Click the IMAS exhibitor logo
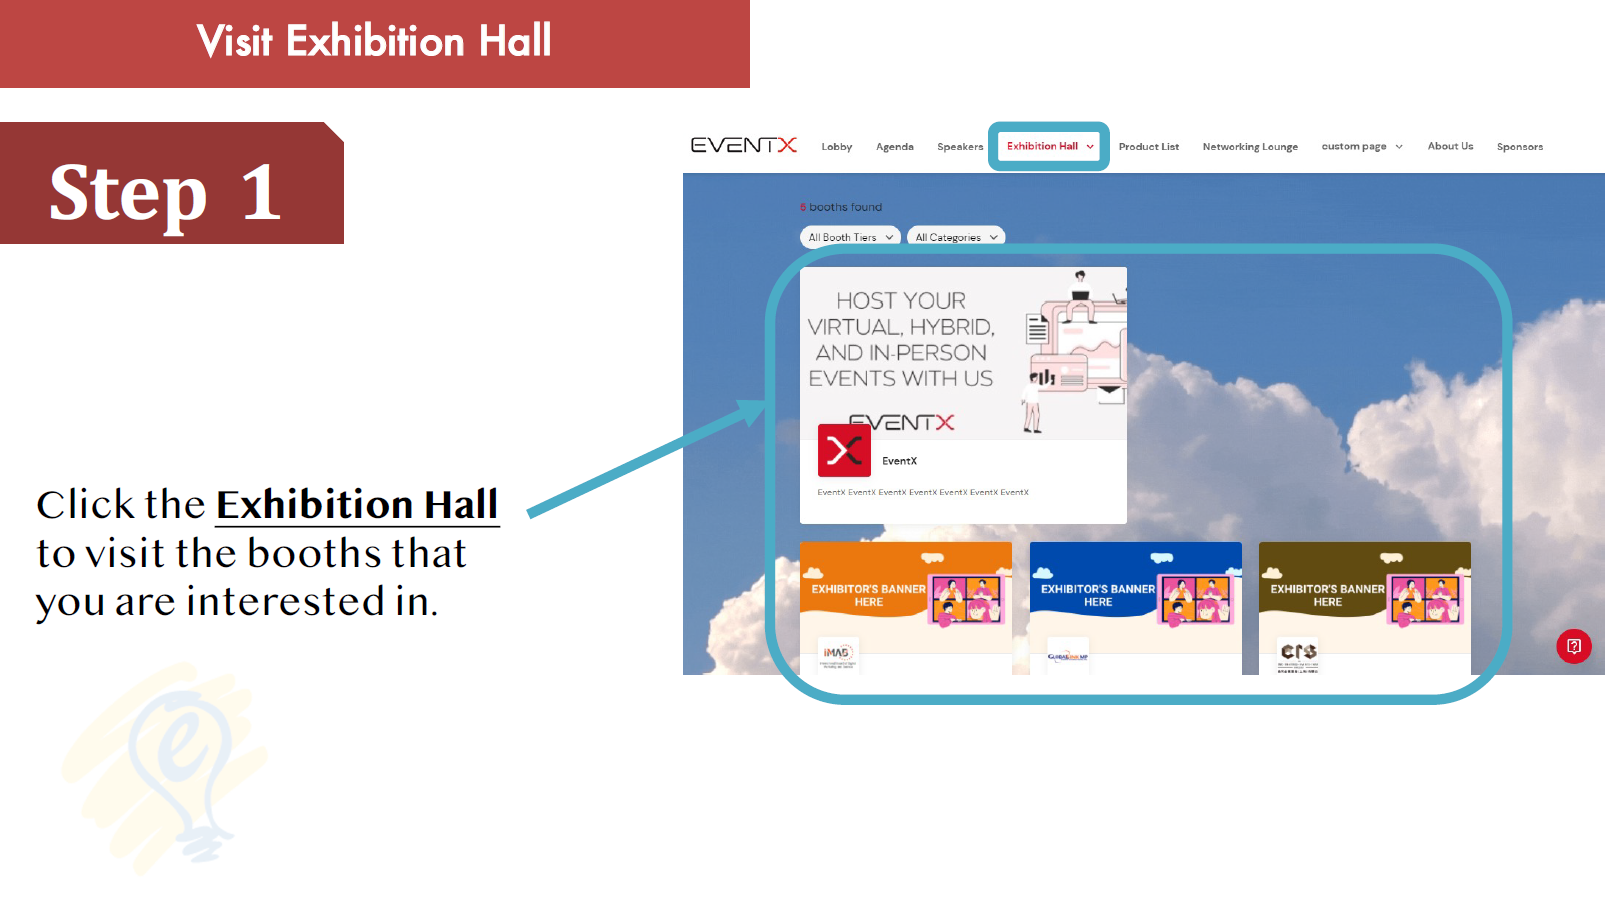This screenshot has width=1612, height=900. coord(837,655)
